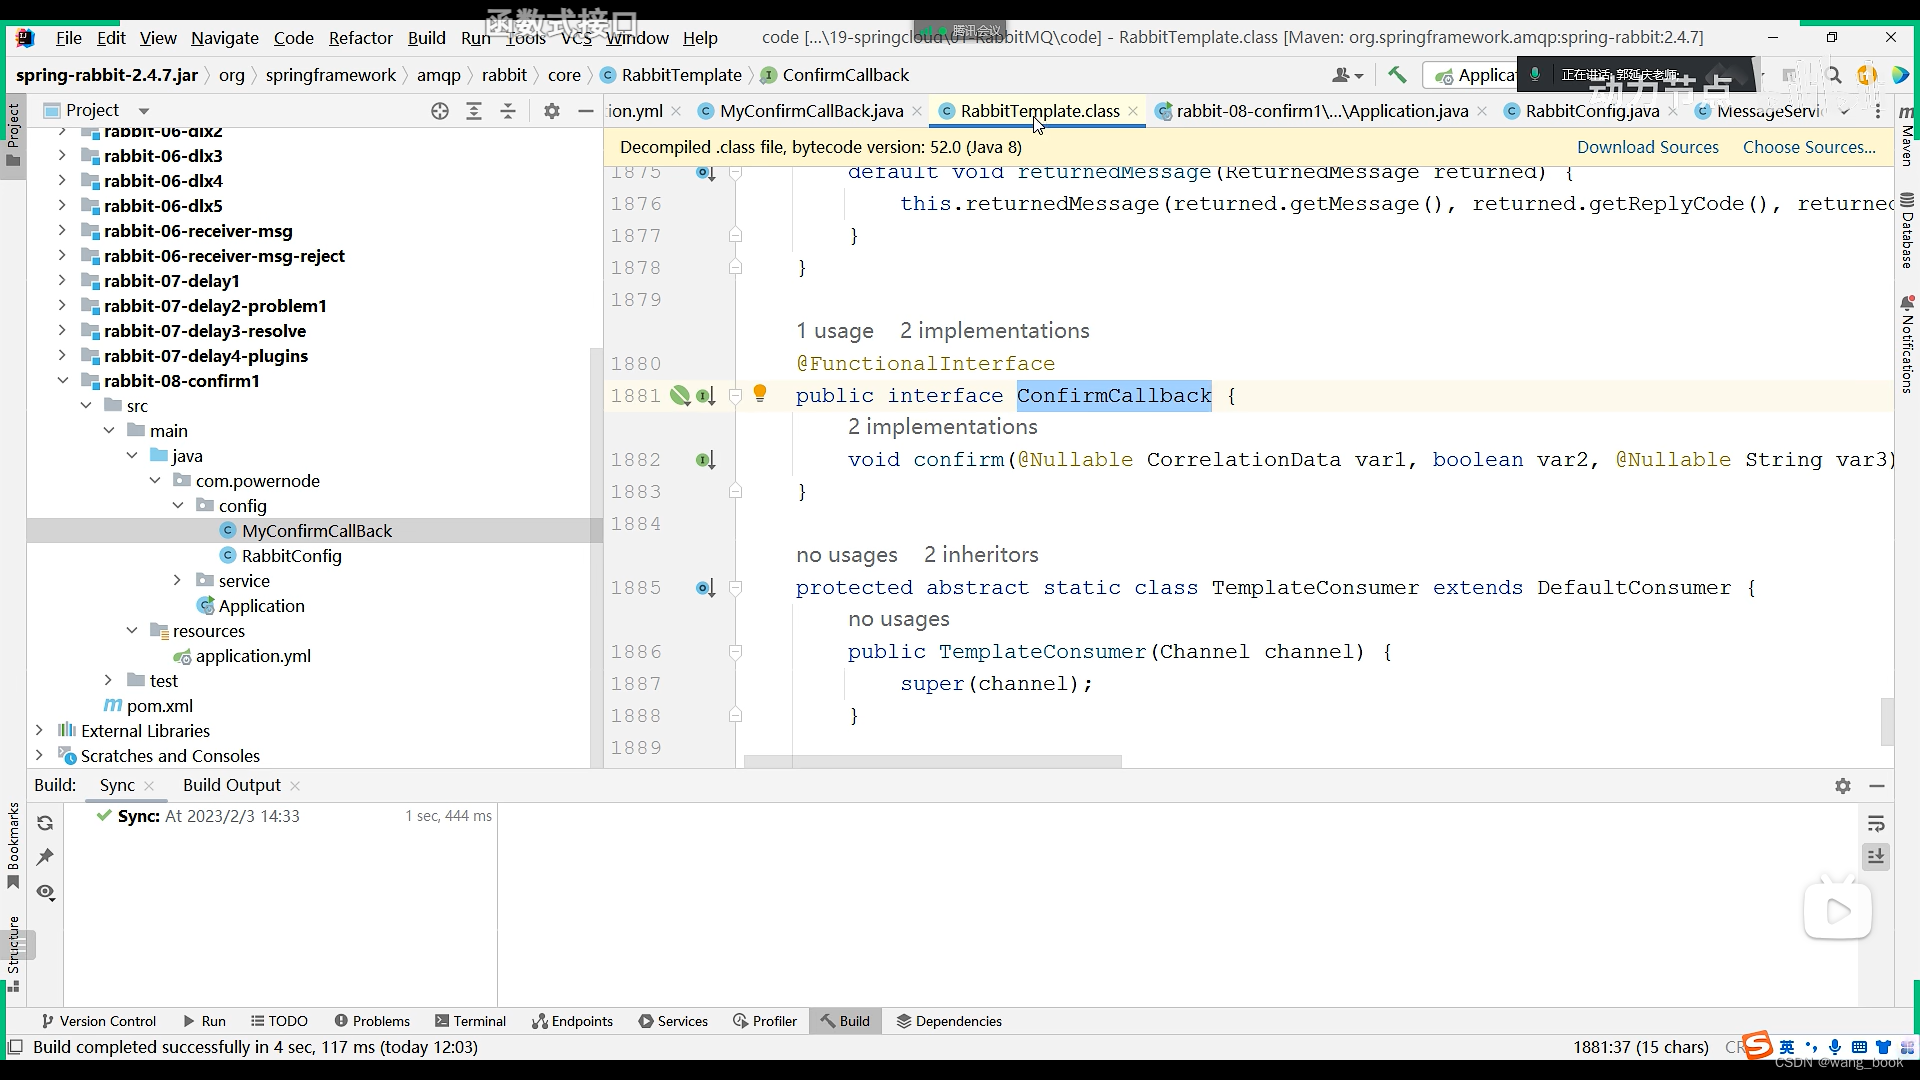The height and width of the screenshot is (1080, 1920).
Task: Click the collapse all icon in Project panel
Action: pos(508,111)
